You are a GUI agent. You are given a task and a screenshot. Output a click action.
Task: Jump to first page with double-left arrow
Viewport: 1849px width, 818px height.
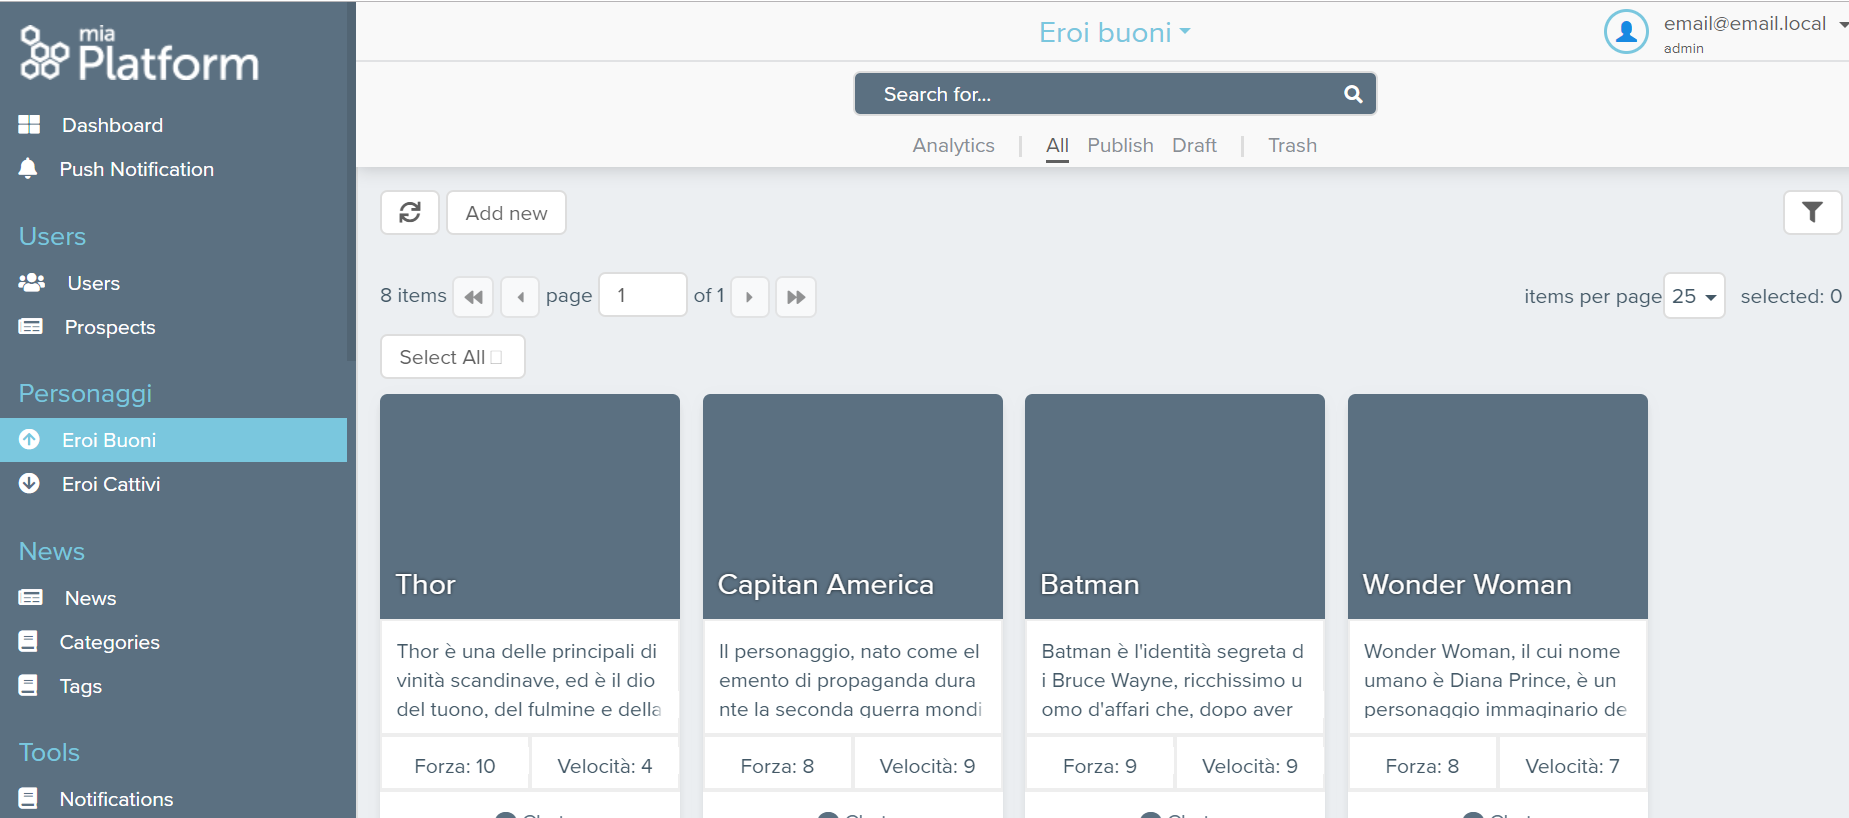pos(473,297)
